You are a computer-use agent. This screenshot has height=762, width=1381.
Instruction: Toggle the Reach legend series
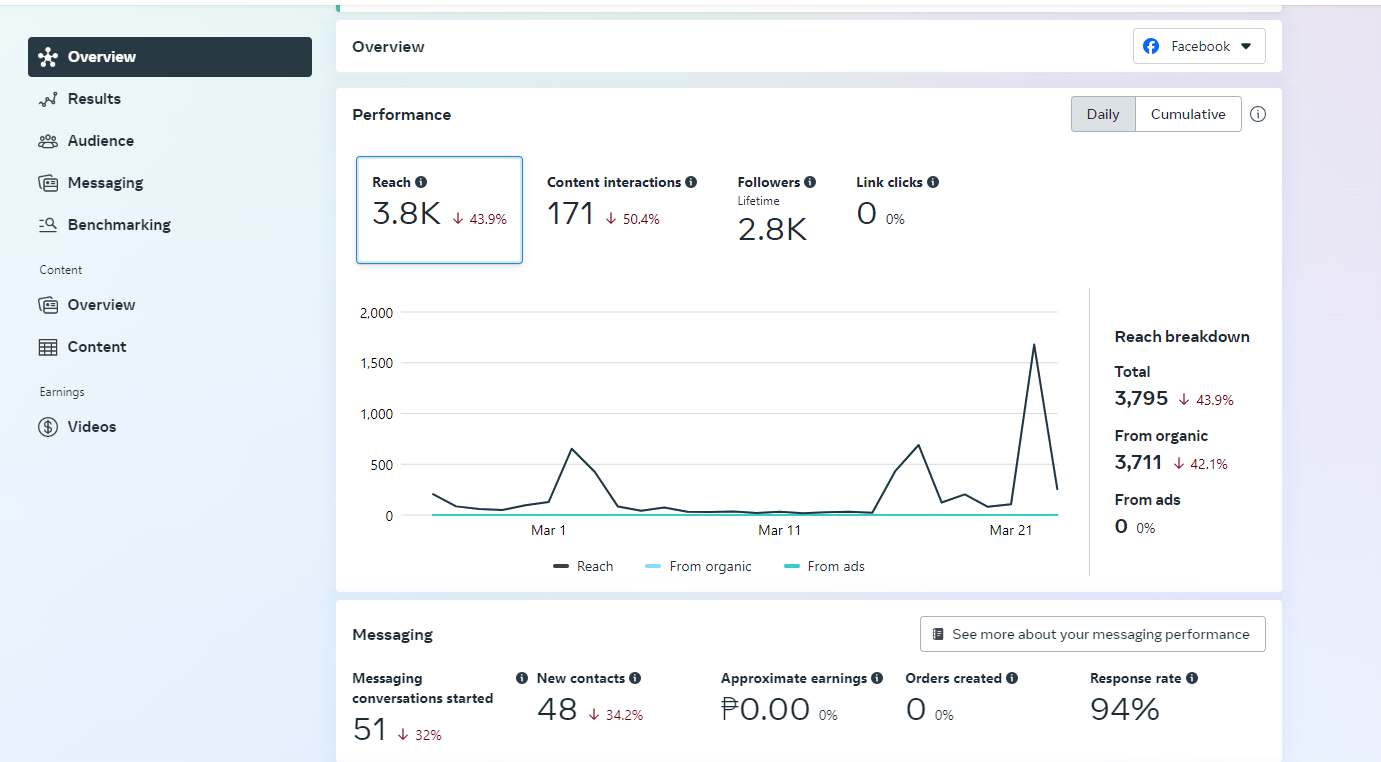pos(583,566)
